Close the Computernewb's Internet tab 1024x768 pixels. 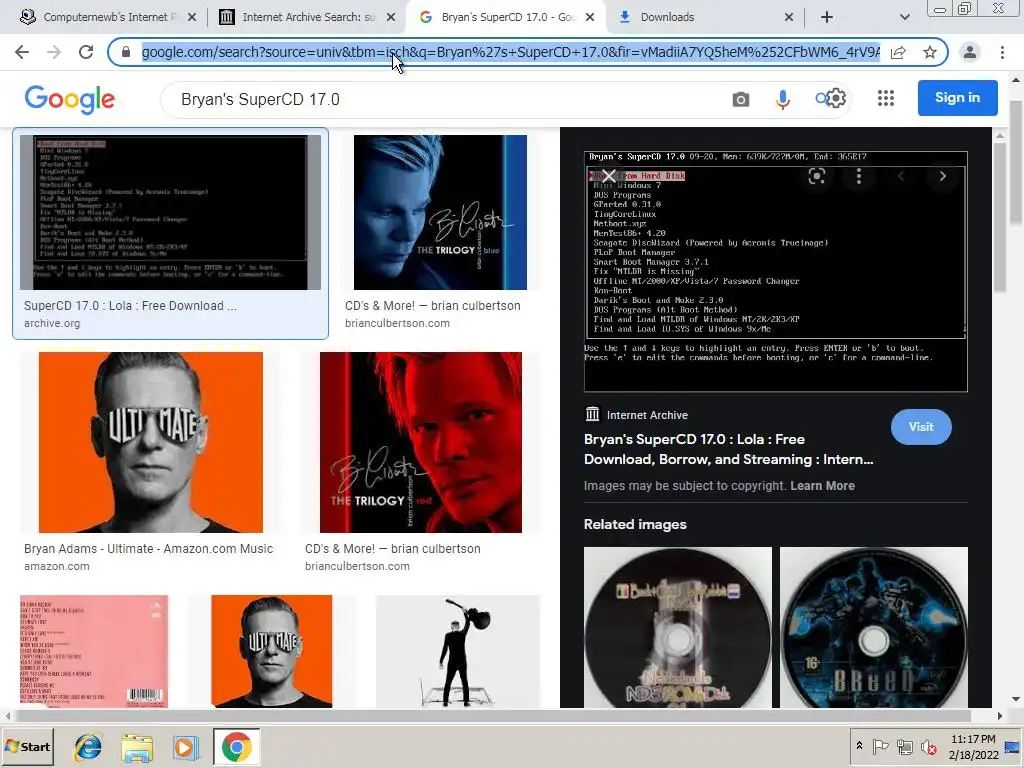(192, 17)
